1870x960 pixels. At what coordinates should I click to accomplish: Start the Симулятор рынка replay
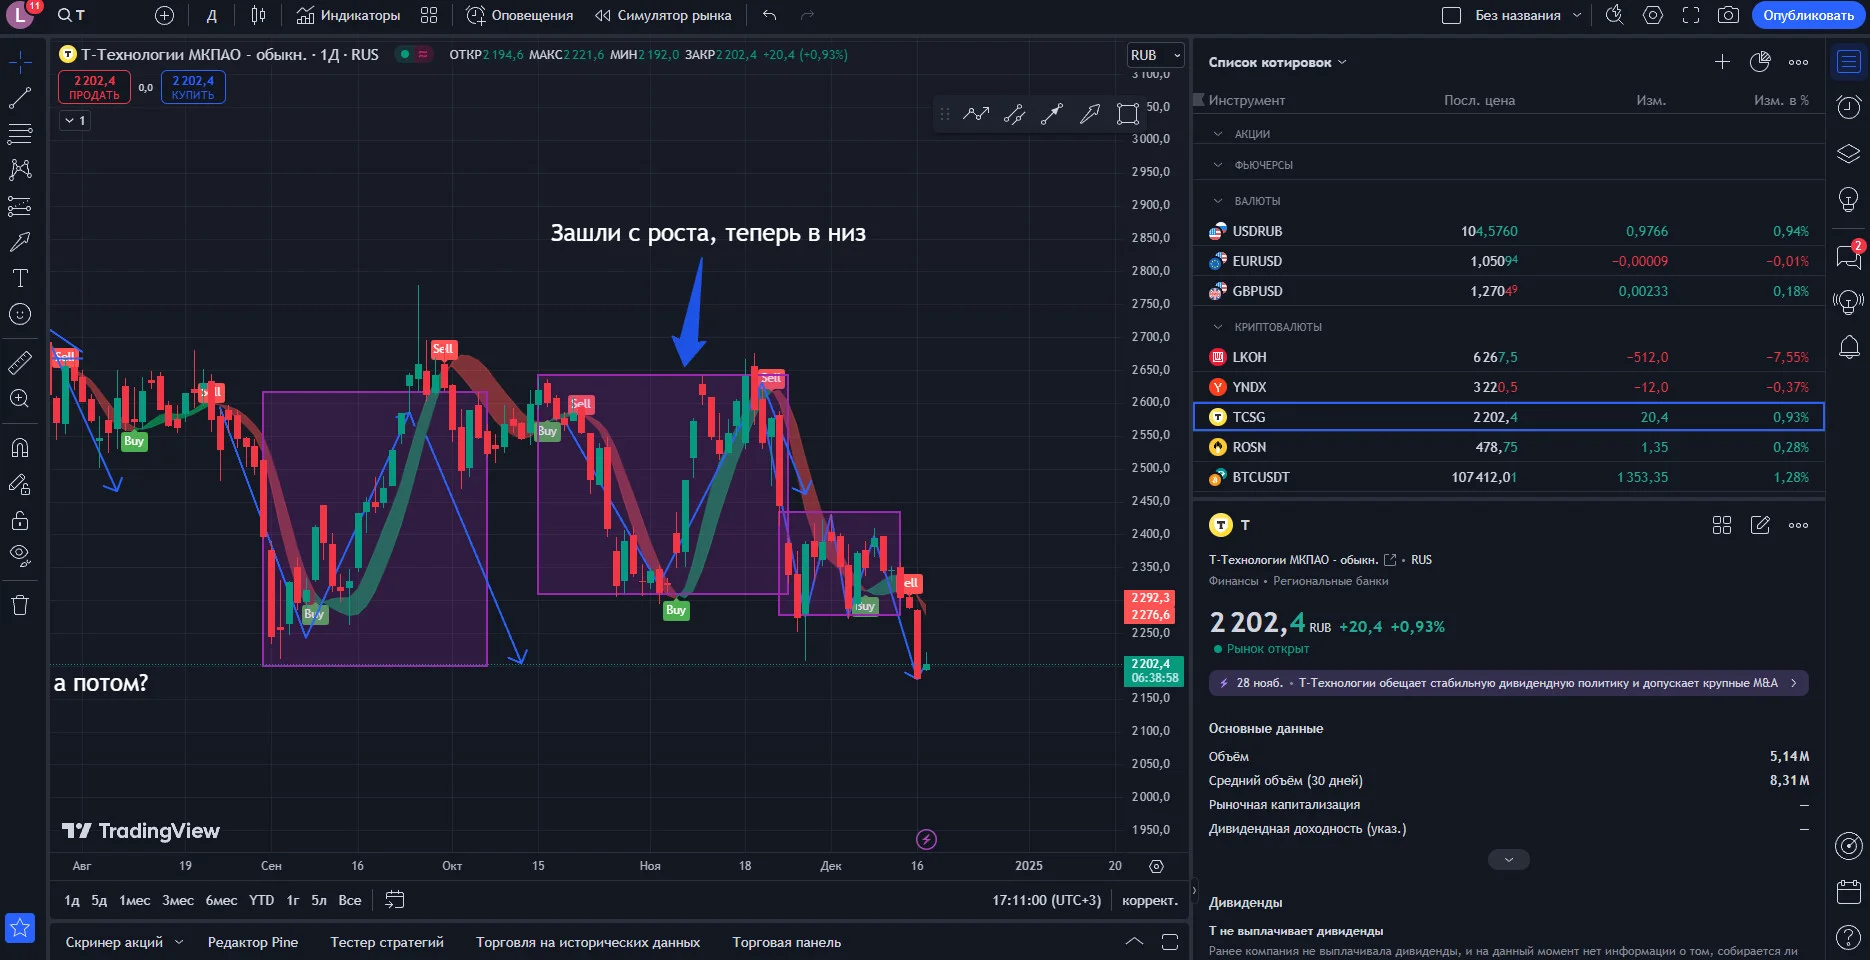point(663,15)
